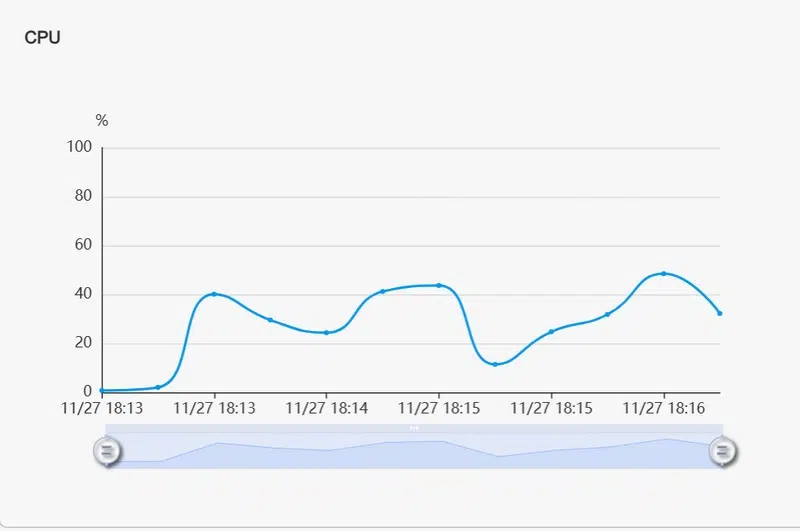Select the 44% point before the sharp drop
This screenshot has width=800, height=531.
coord(439,285)
